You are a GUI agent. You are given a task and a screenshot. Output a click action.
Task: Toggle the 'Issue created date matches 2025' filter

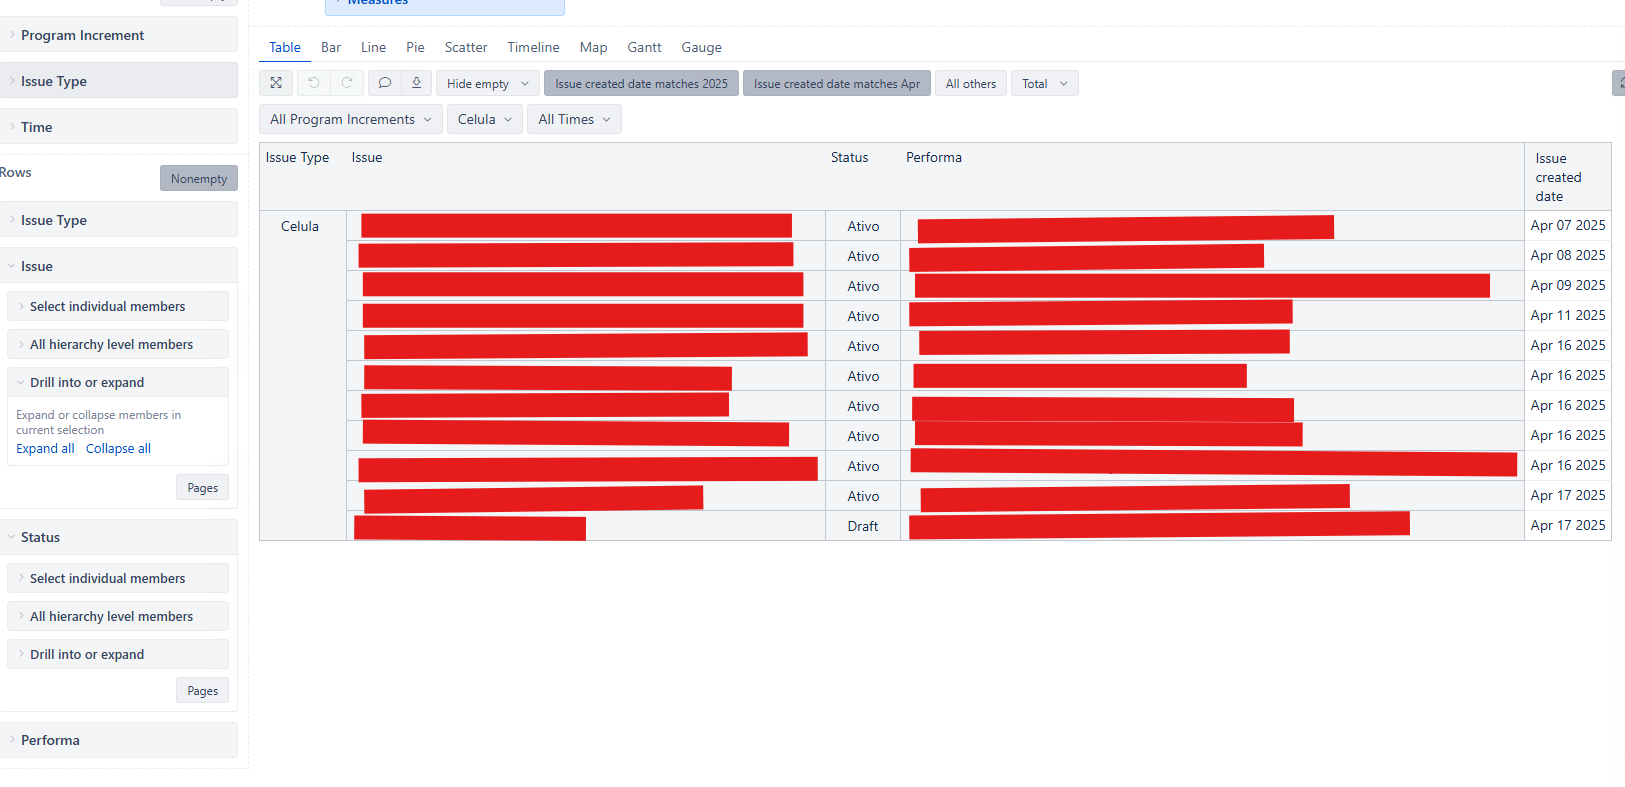(641, 83)
